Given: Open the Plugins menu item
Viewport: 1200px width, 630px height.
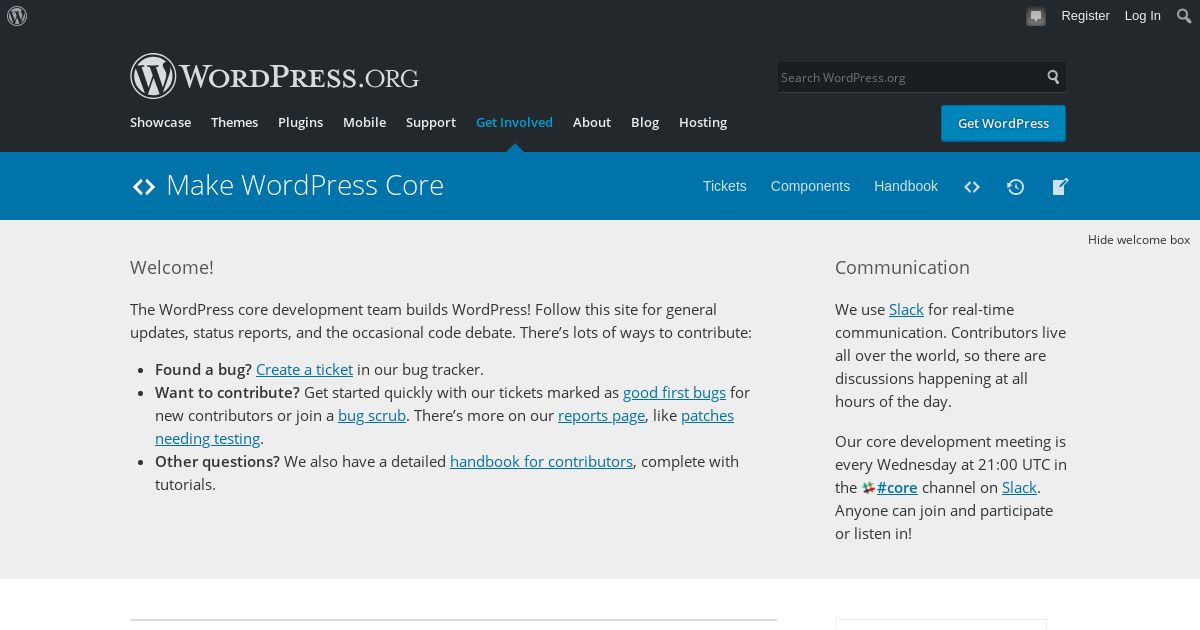Looking at the screenshot, I should click(x=300, y=122).
